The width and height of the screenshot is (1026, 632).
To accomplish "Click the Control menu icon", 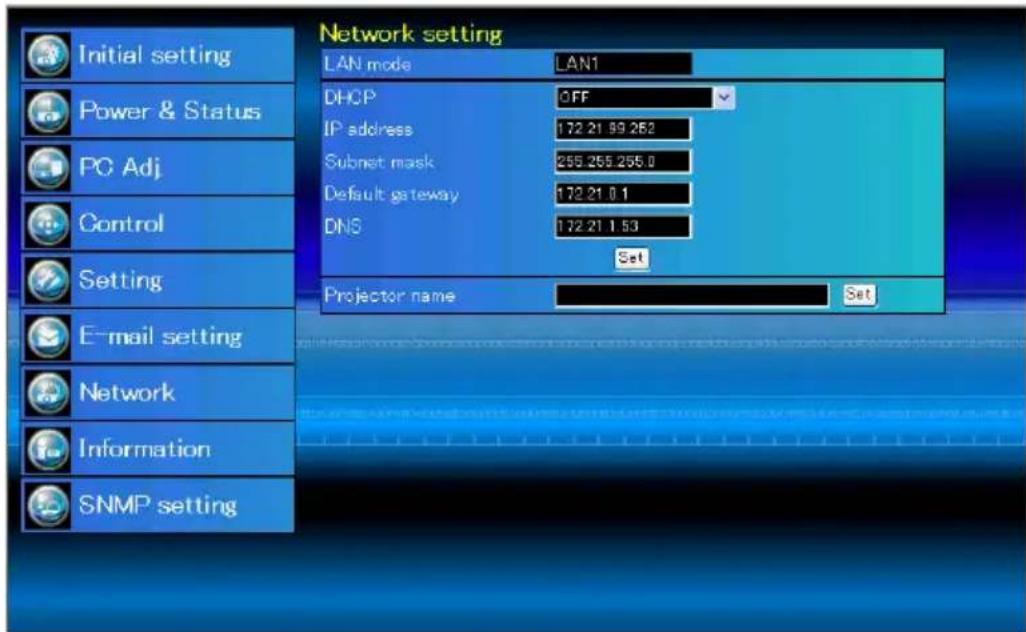I will click(48, 224).
